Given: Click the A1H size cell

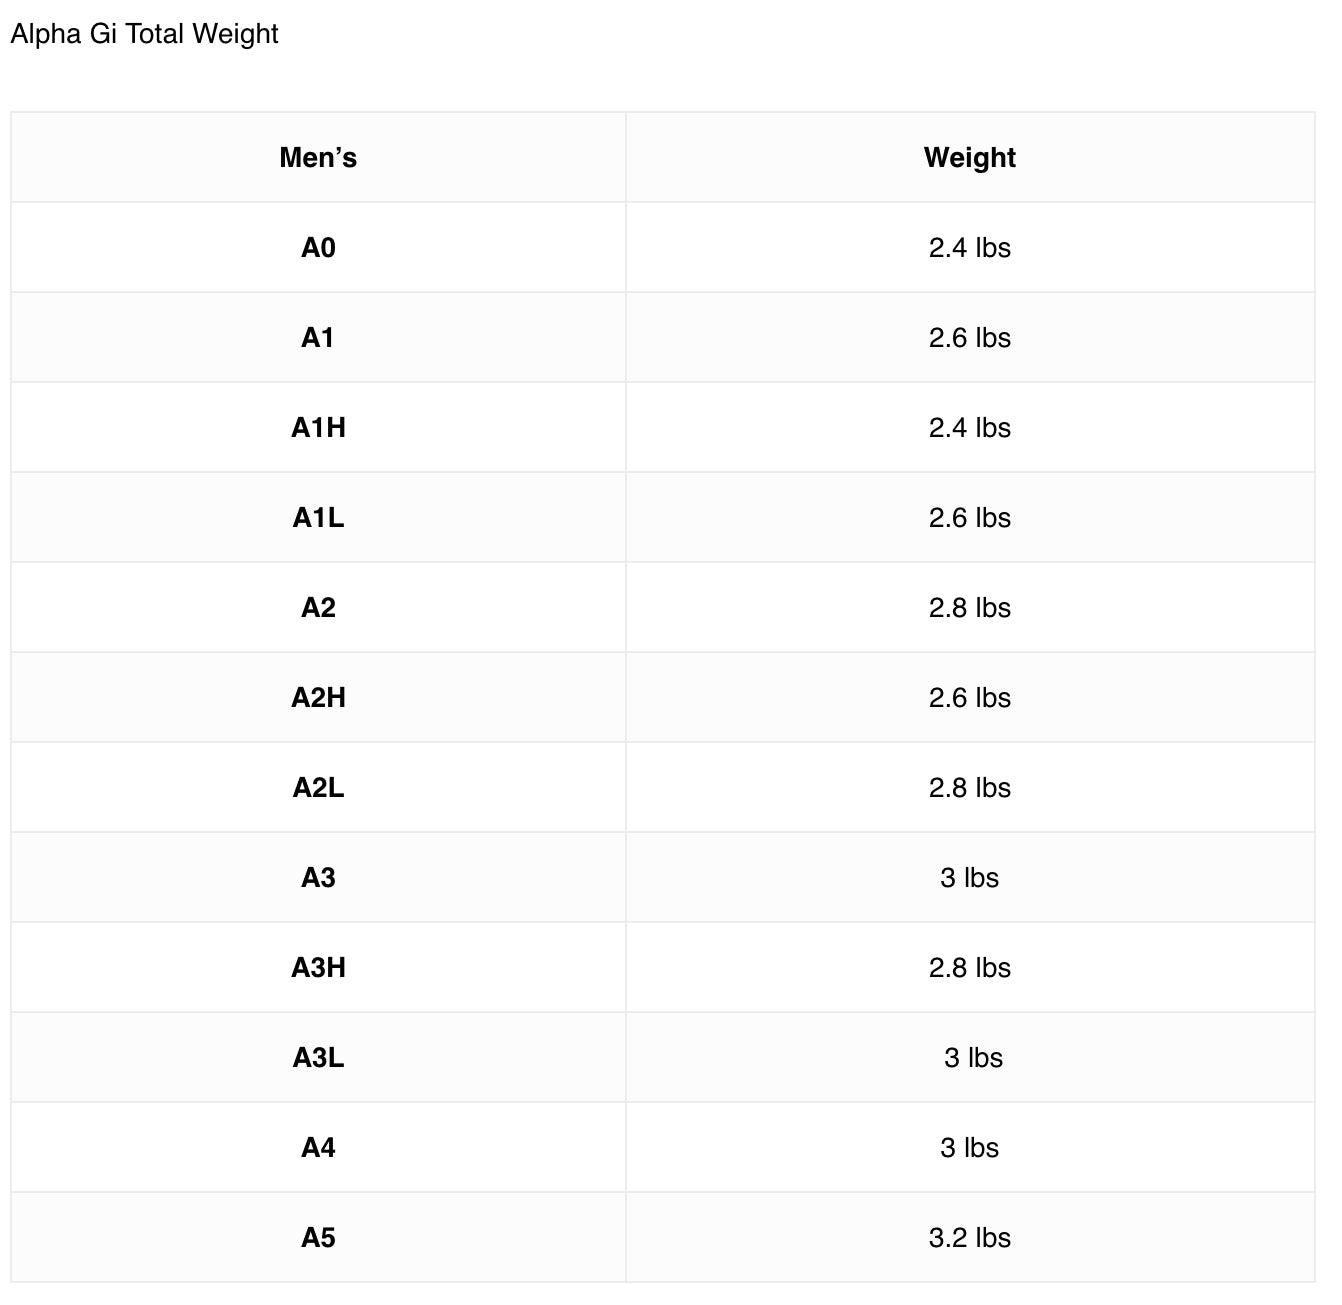Looking at the screenshot, I should (318, 427).
